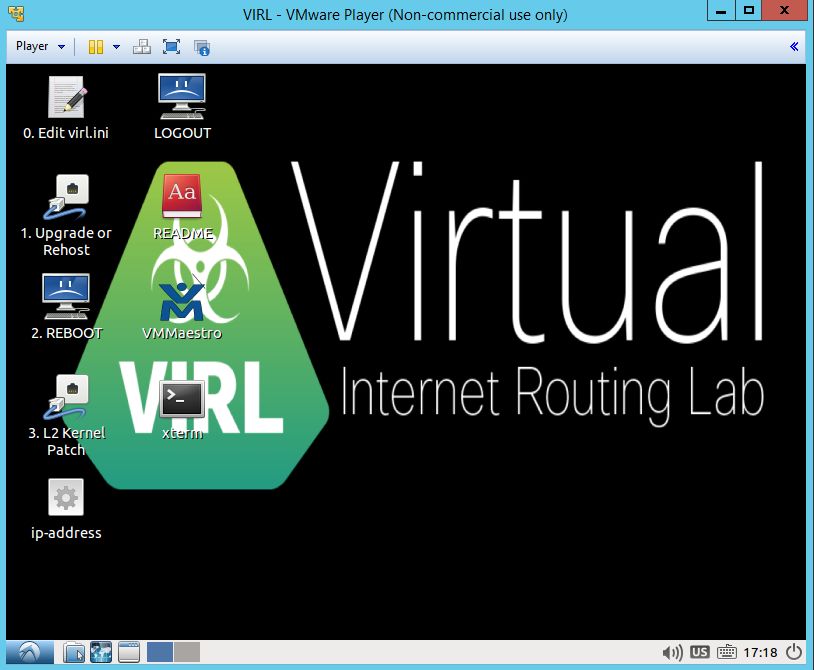Viewport: 814px width, 670px height.
Task: Click the Unity mode toolbar icon
Action: [x=201, y=47]
